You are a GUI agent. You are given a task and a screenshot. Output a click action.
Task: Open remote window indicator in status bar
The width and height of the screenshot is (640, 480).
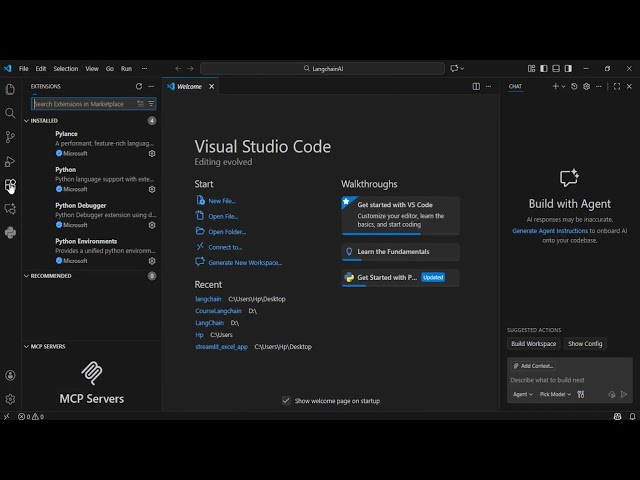click(7, 416)
